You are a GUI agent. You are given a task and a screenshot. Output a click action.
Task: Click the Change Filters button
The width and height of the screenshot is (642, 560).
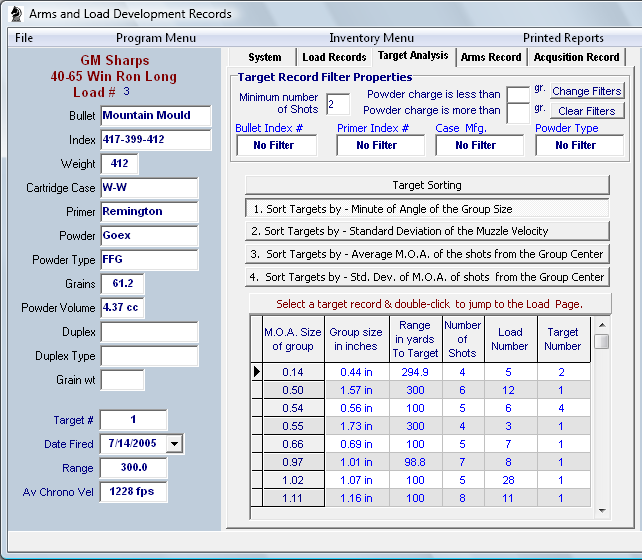point(587,91)
